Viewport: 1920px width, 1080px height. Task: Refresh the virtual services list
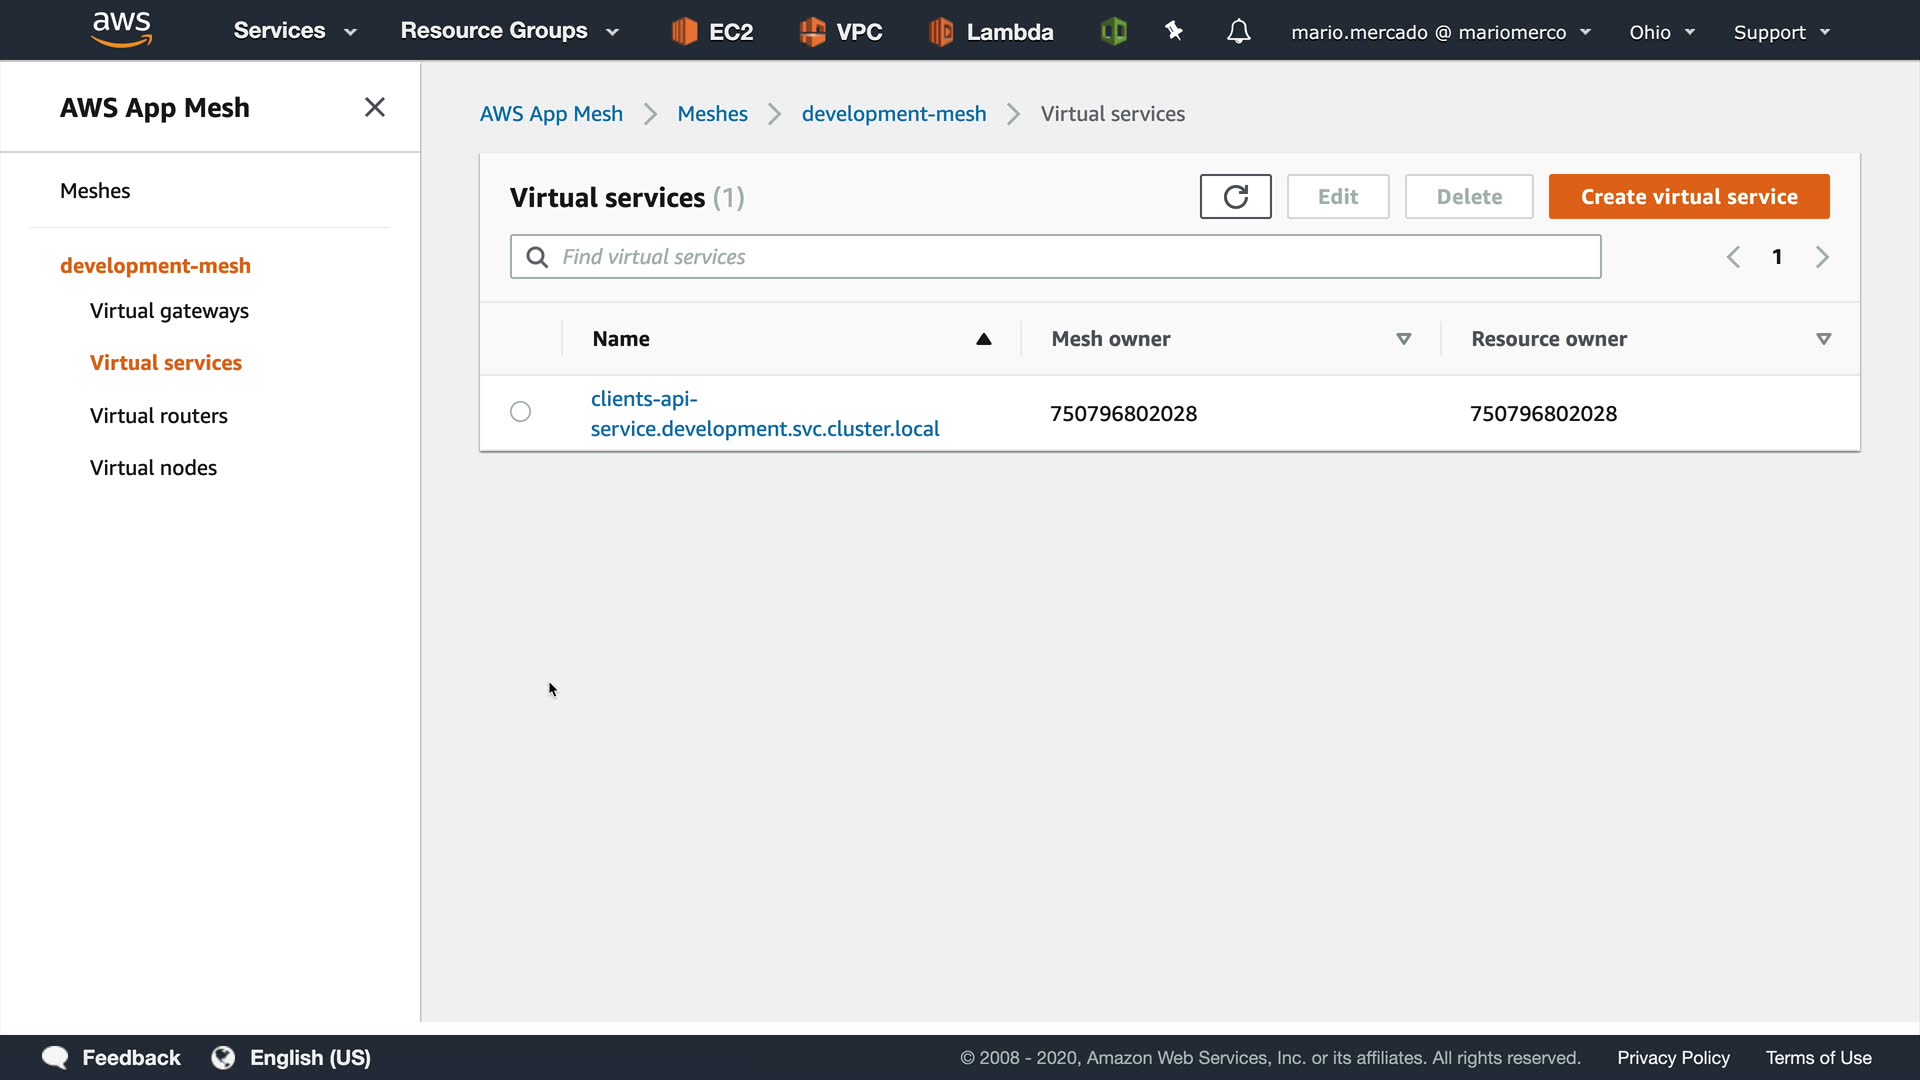[1235, 196]
